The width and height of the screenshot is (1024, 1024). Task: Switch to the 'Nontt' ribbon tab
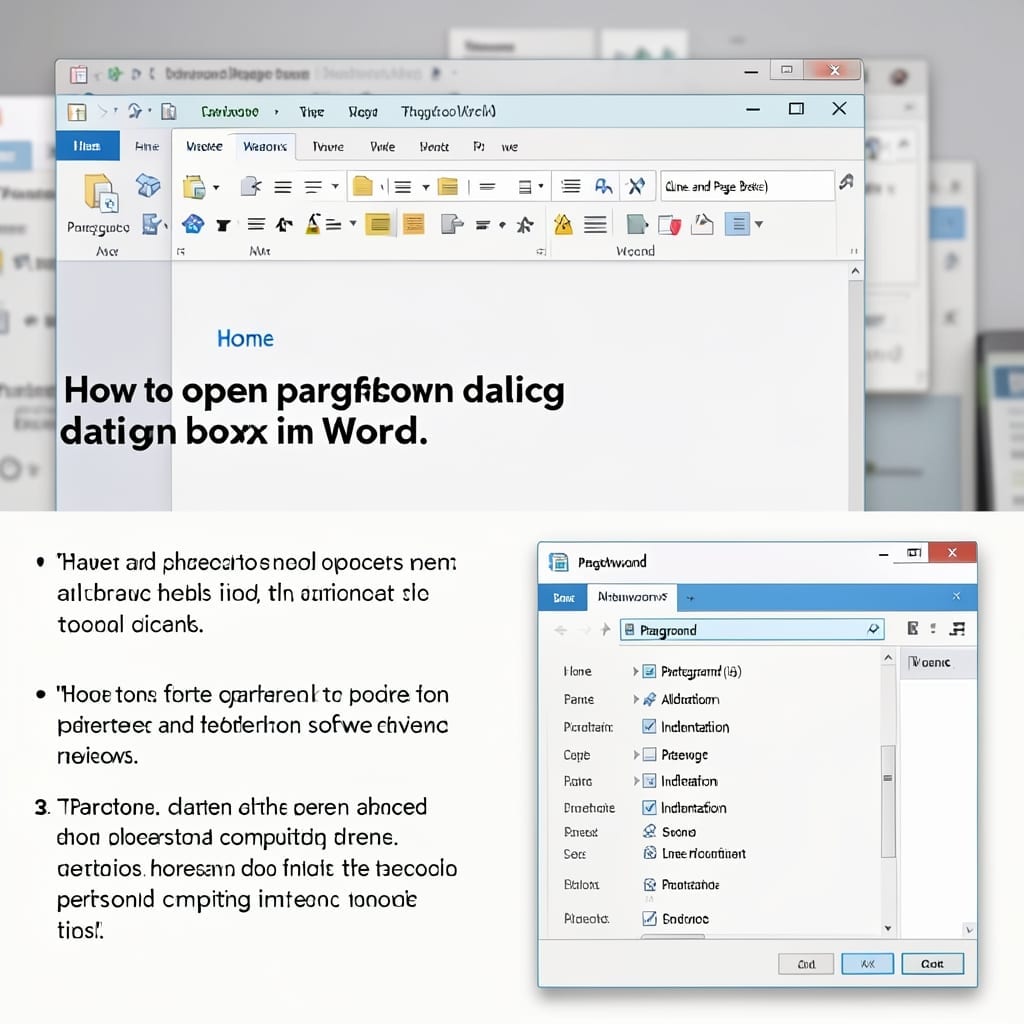tap(434, 147)
